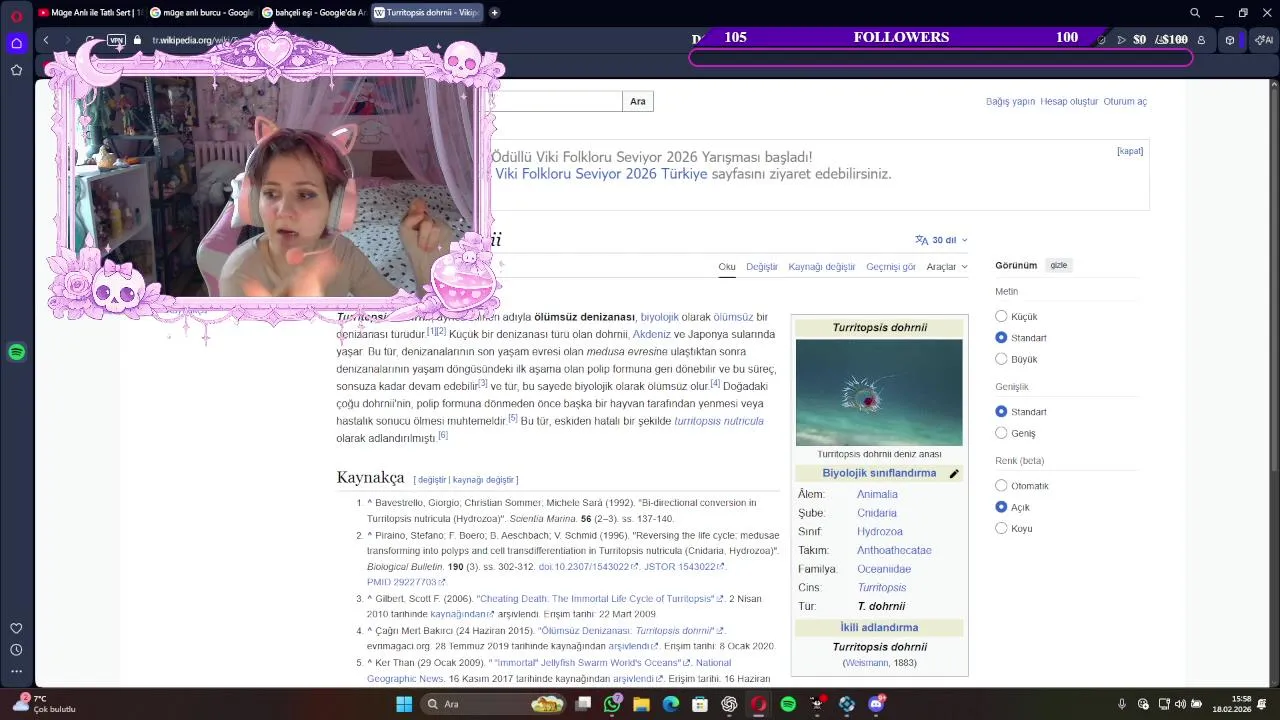The height and width of the screenshot is (720, 1280).
Task: Open Microsoft Store from the taskbar
Action: point(700,704)
